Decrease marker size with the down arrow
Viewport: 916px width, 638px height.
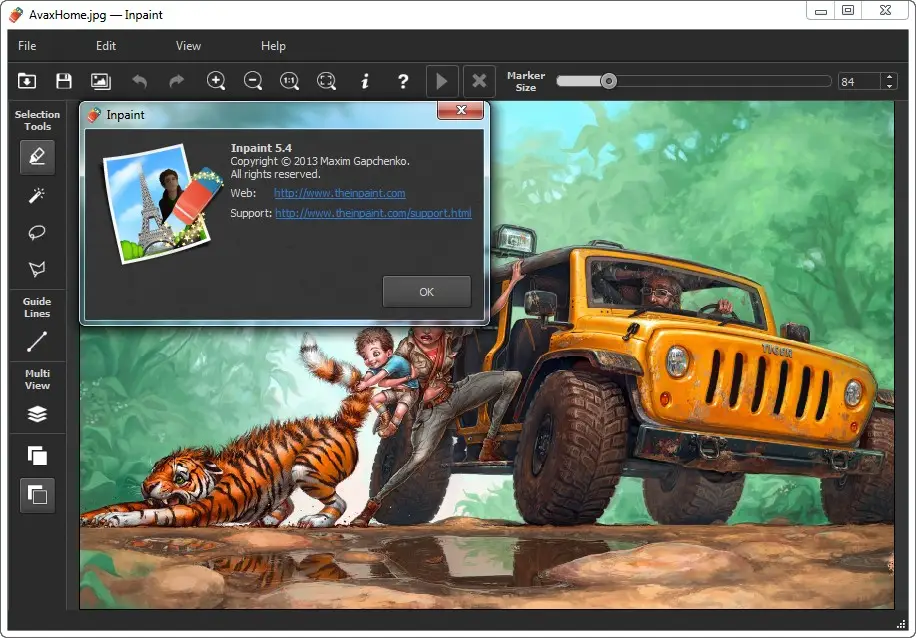pos(889,86)
